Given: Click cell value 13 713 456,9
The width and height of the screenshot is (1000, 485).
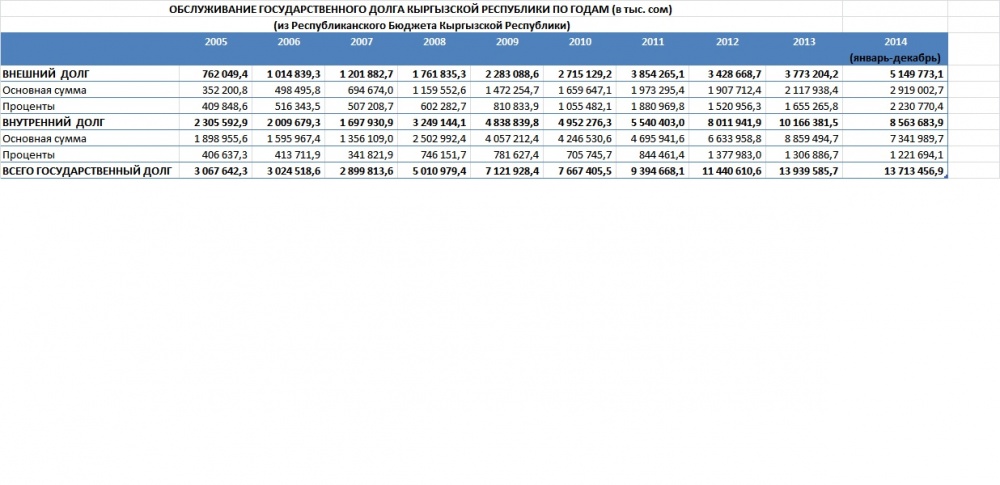Looking at the screenshot, I should pos(913,171).
